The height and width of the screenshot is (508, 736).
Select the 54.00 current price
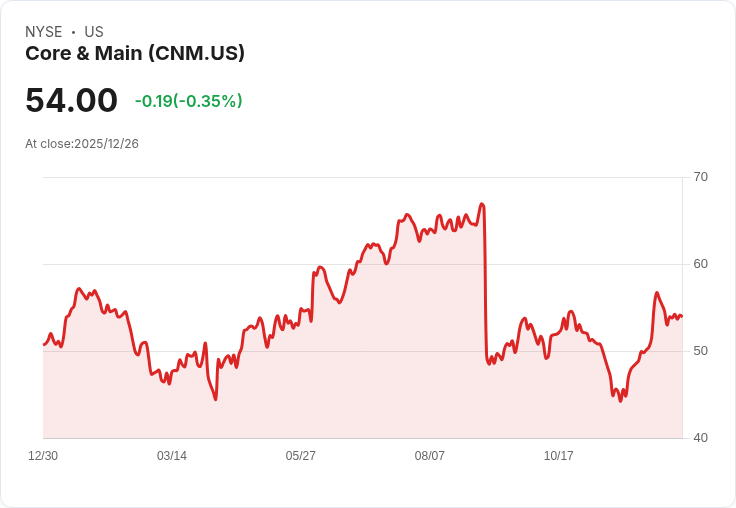point(71,100)
